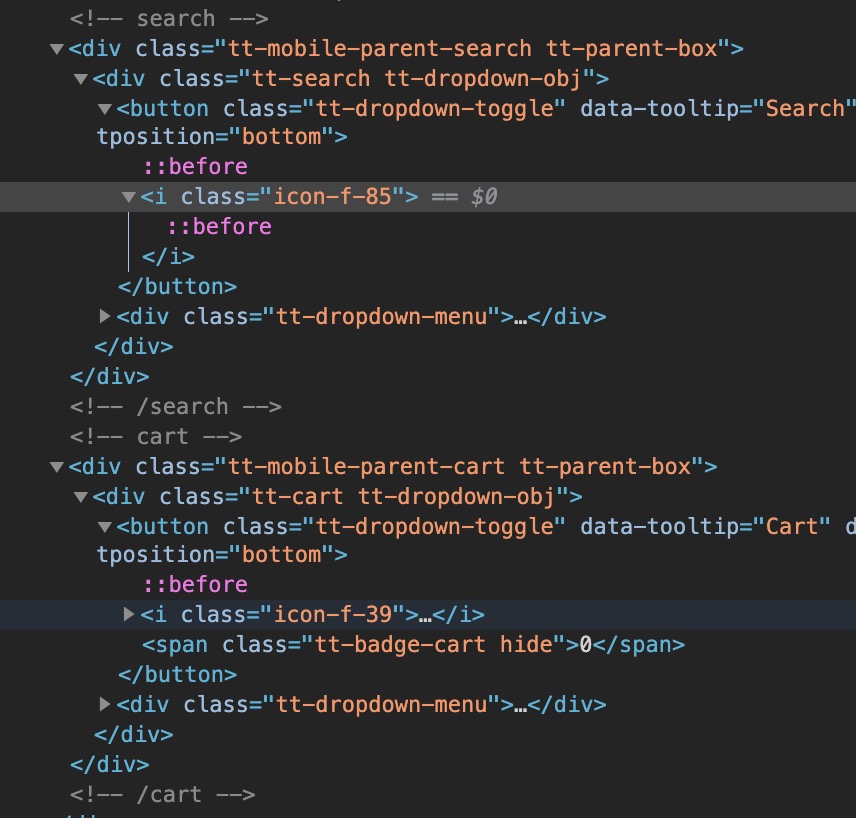Expand the tt-dropdown-menu div under search
This screenshot has height=818, width=856.
[105, 316]
